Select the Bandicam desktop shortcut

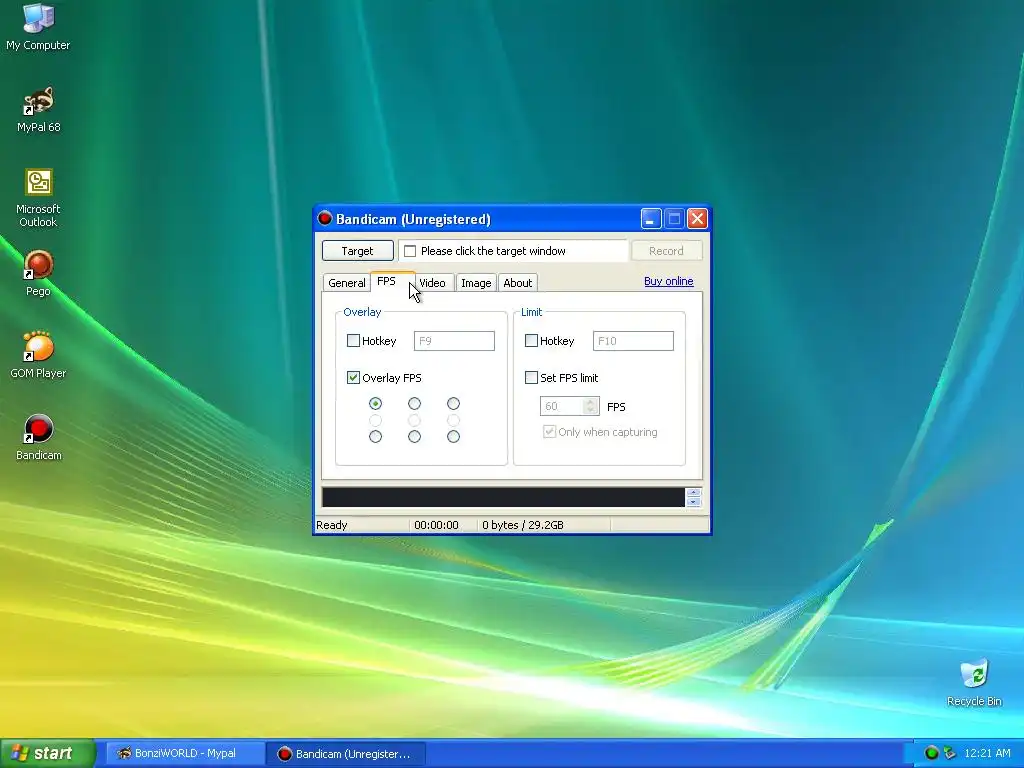click(x=38, y=437)
